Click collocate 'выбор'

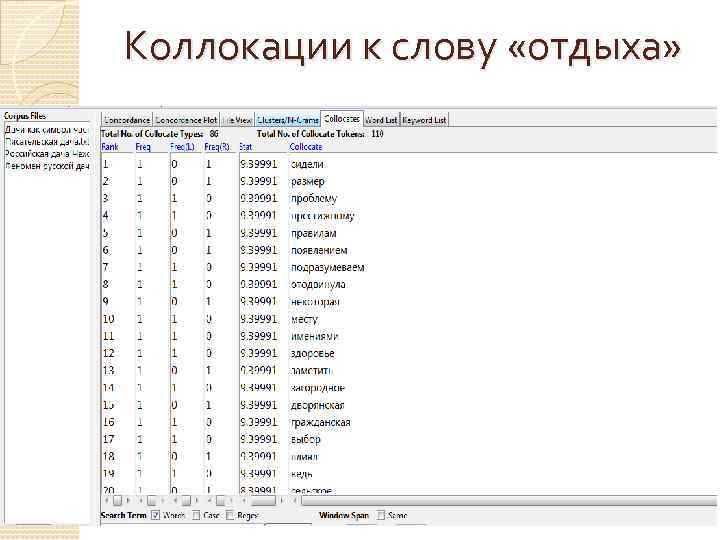point(306,439)
